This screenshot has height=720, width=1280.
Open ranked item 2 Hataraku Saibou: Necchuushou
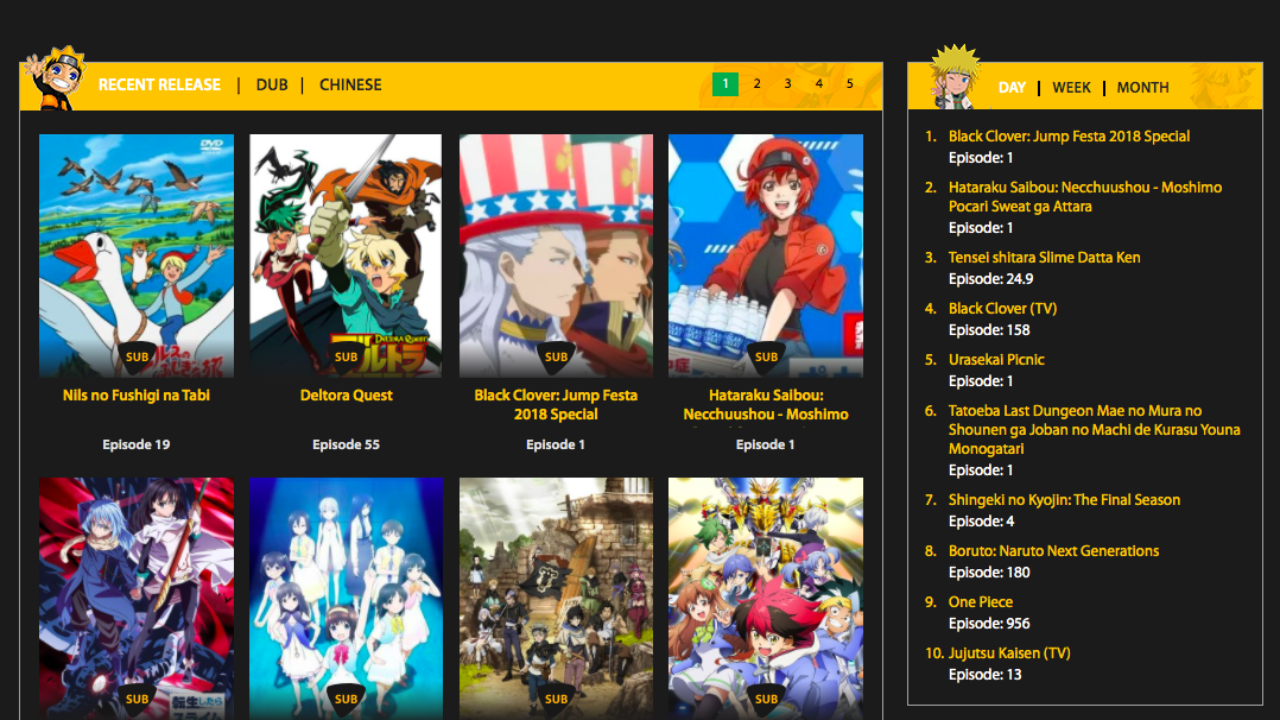tap(1085, 197)
